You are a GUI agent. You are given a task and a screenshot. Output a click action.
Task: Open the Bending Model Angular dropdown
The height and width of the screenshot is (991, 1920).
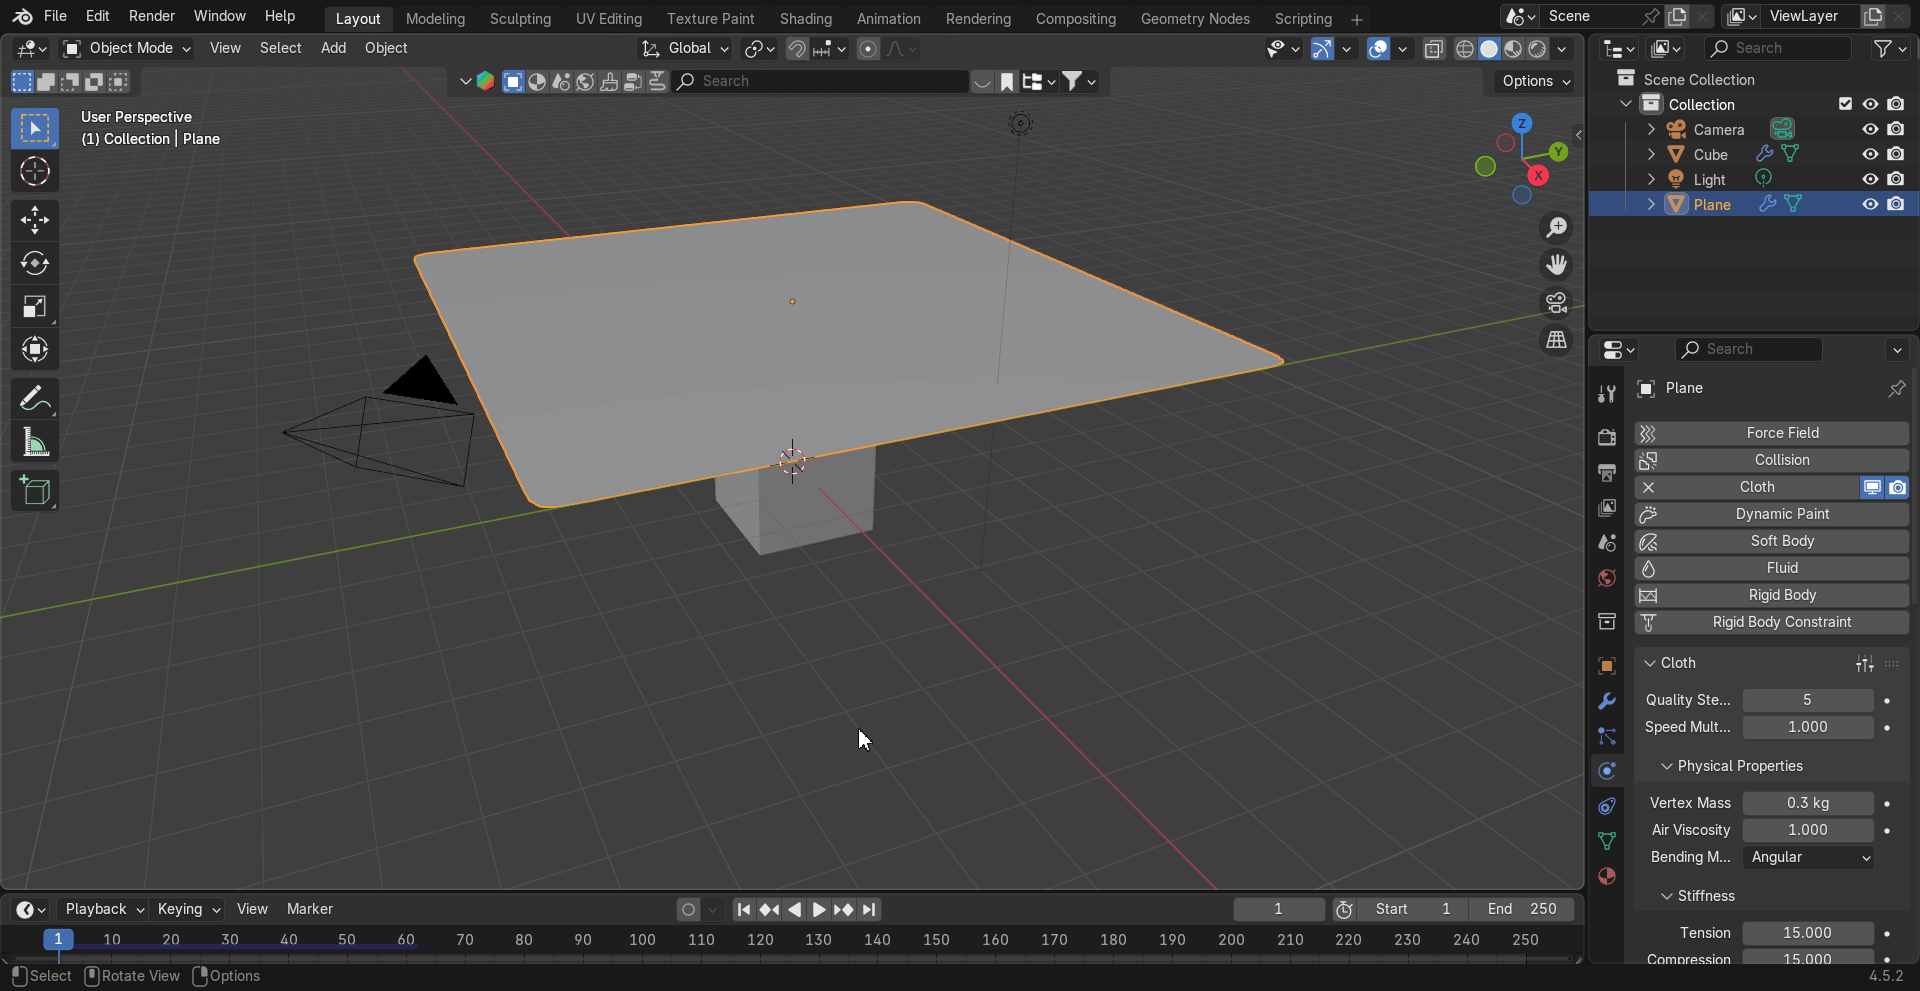(1809, 857)
